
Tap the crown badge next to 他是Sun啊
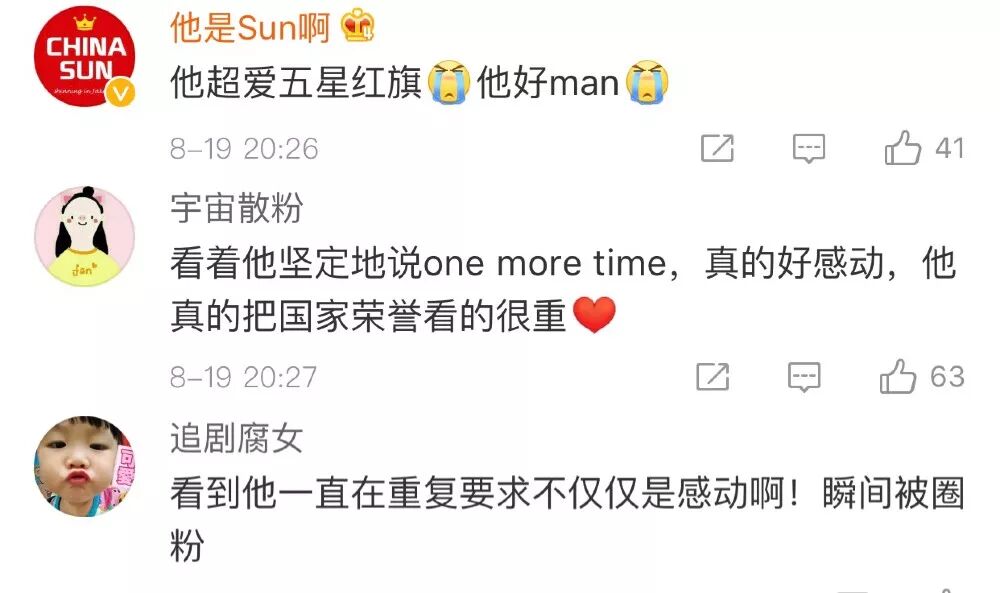tap(358, 27)
